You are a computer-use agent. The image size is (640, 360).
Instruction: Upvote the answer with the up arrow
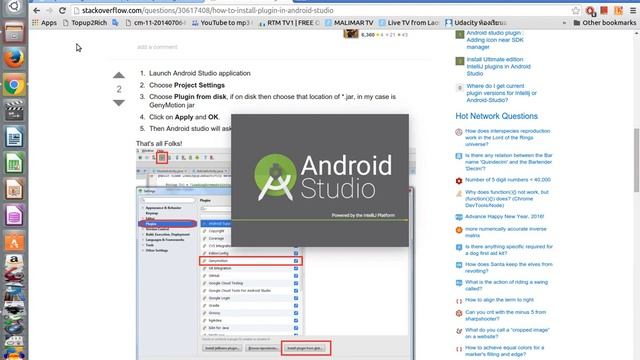point(119,75)
